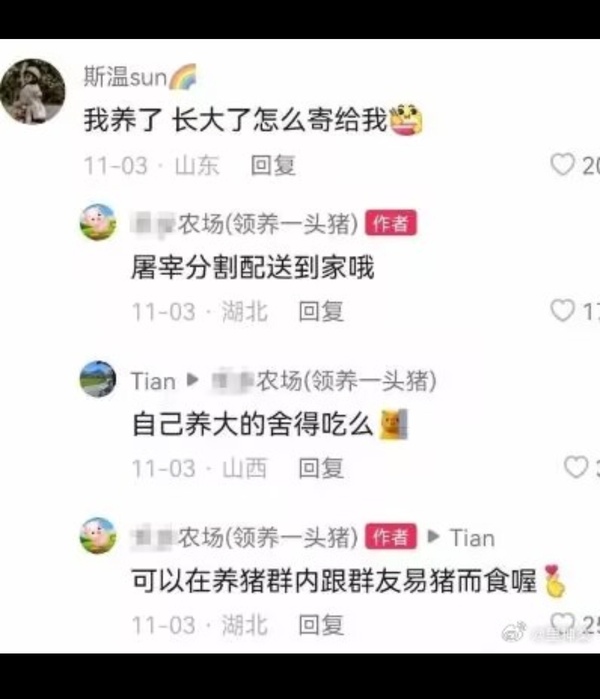
Task: Tap 回复 under Tian's Shanxi comment
Action: [x=321, y=468]
